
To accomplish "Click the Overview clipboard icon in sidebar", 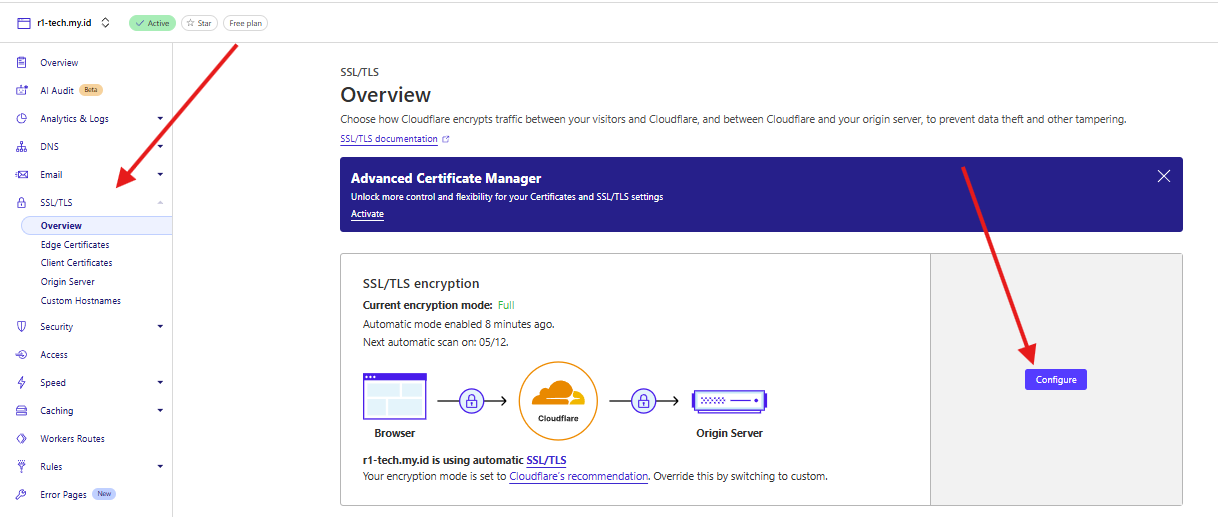I will pos(22,63).
